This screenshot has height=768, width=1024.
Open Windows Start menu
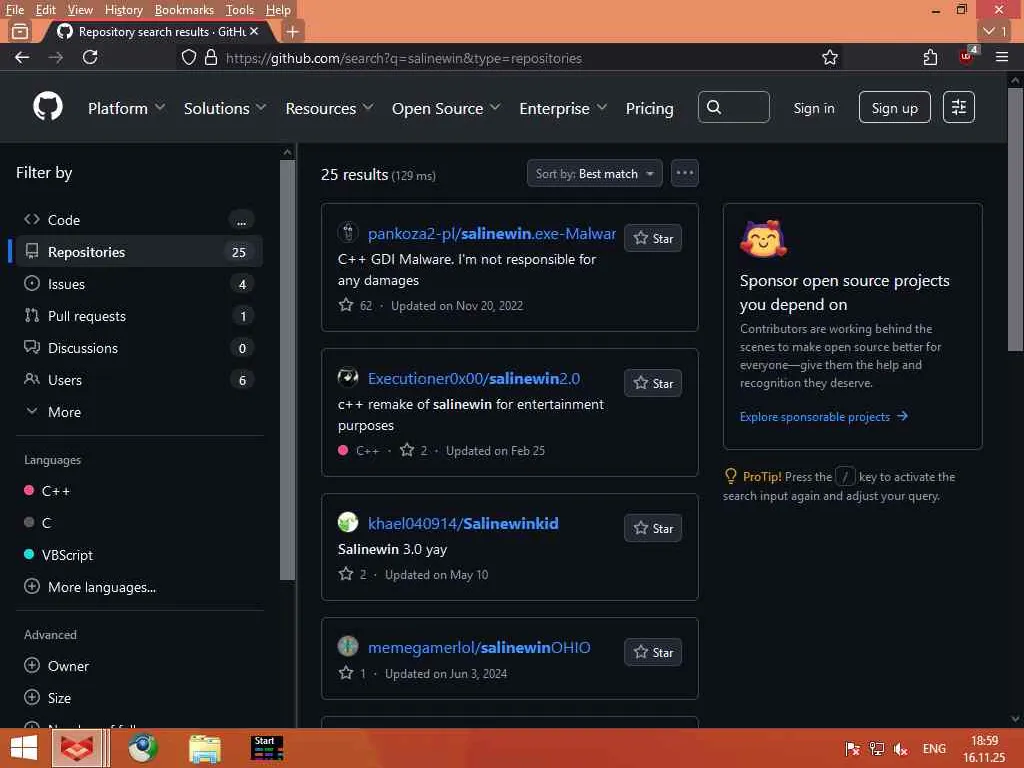[24, 748]
